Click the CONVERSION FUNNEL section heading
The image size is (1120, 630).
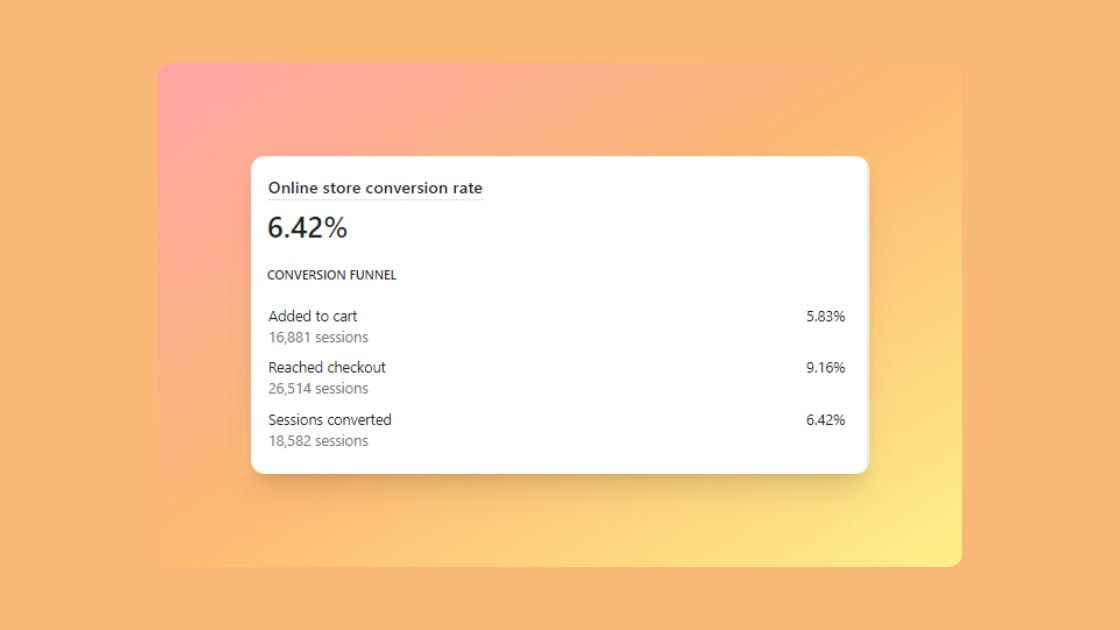point(331,274)
